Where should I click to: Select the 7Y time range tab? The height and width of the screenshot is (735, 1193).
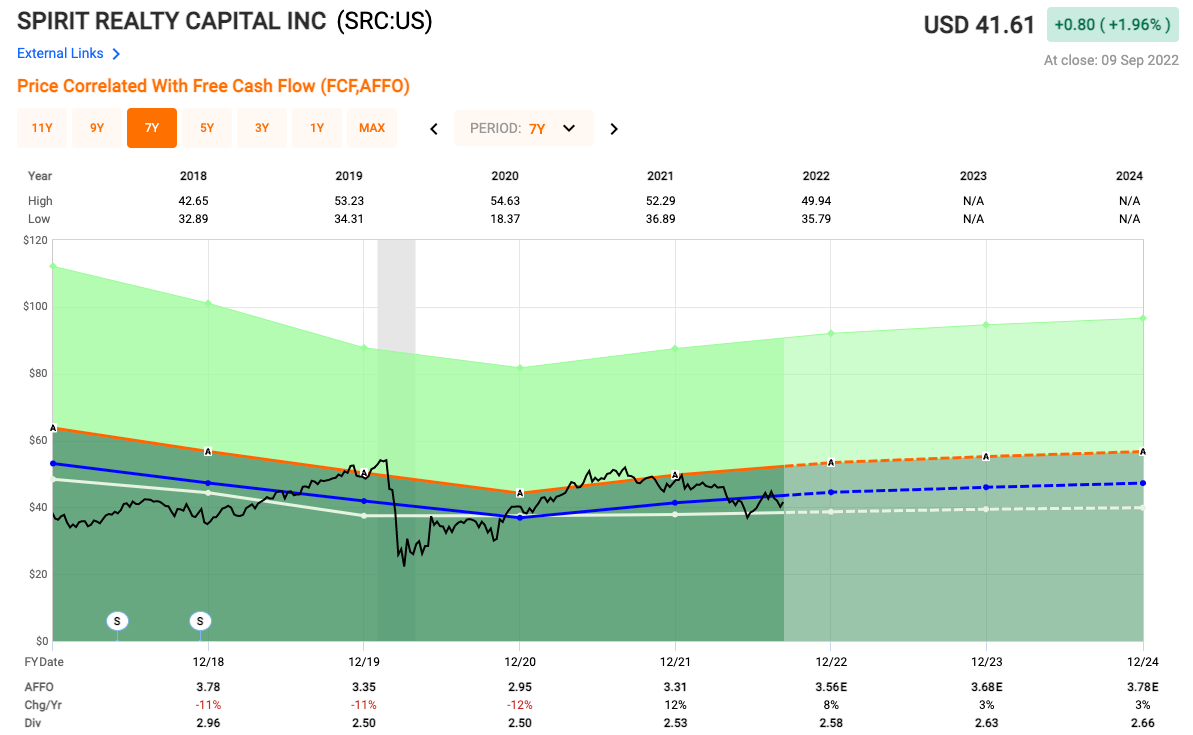coord(152,128)
